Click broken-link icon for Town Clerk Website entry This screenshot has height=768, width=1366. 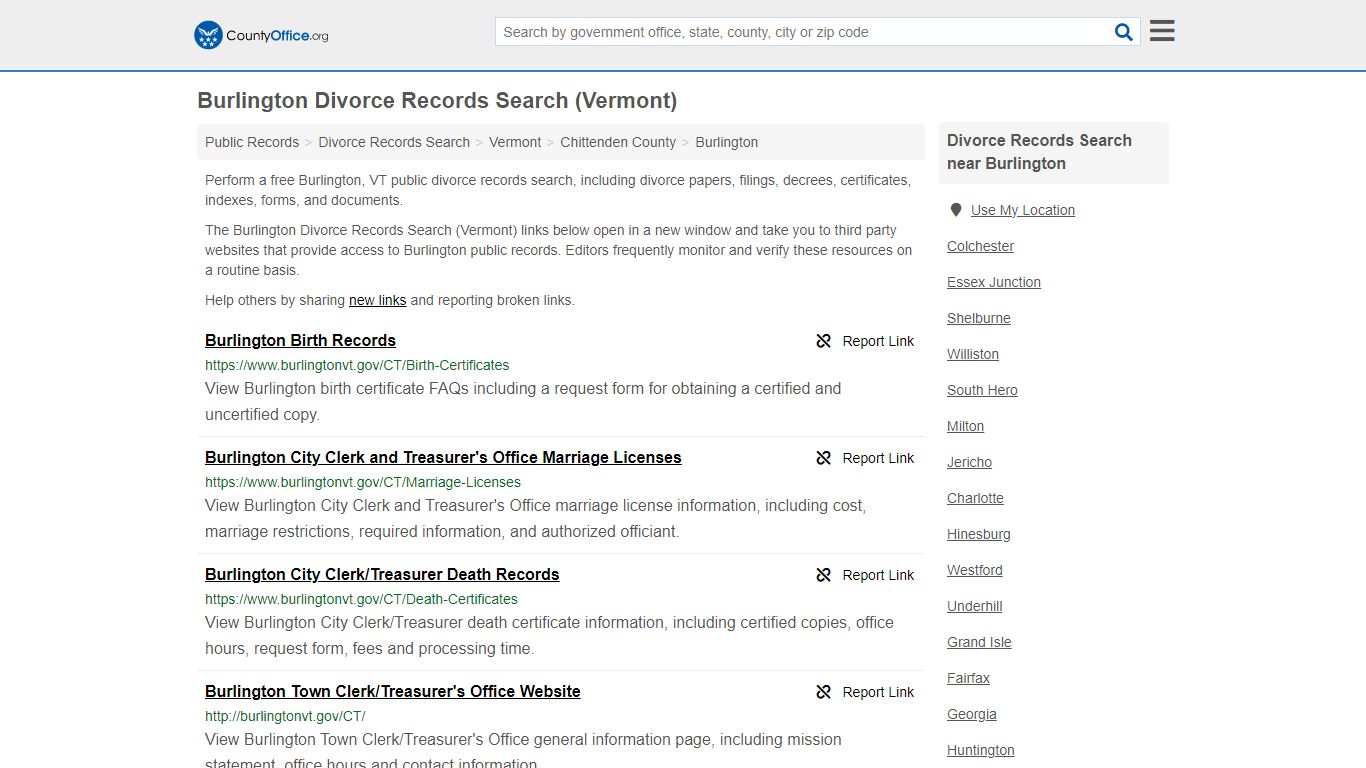tap(824, 692)
